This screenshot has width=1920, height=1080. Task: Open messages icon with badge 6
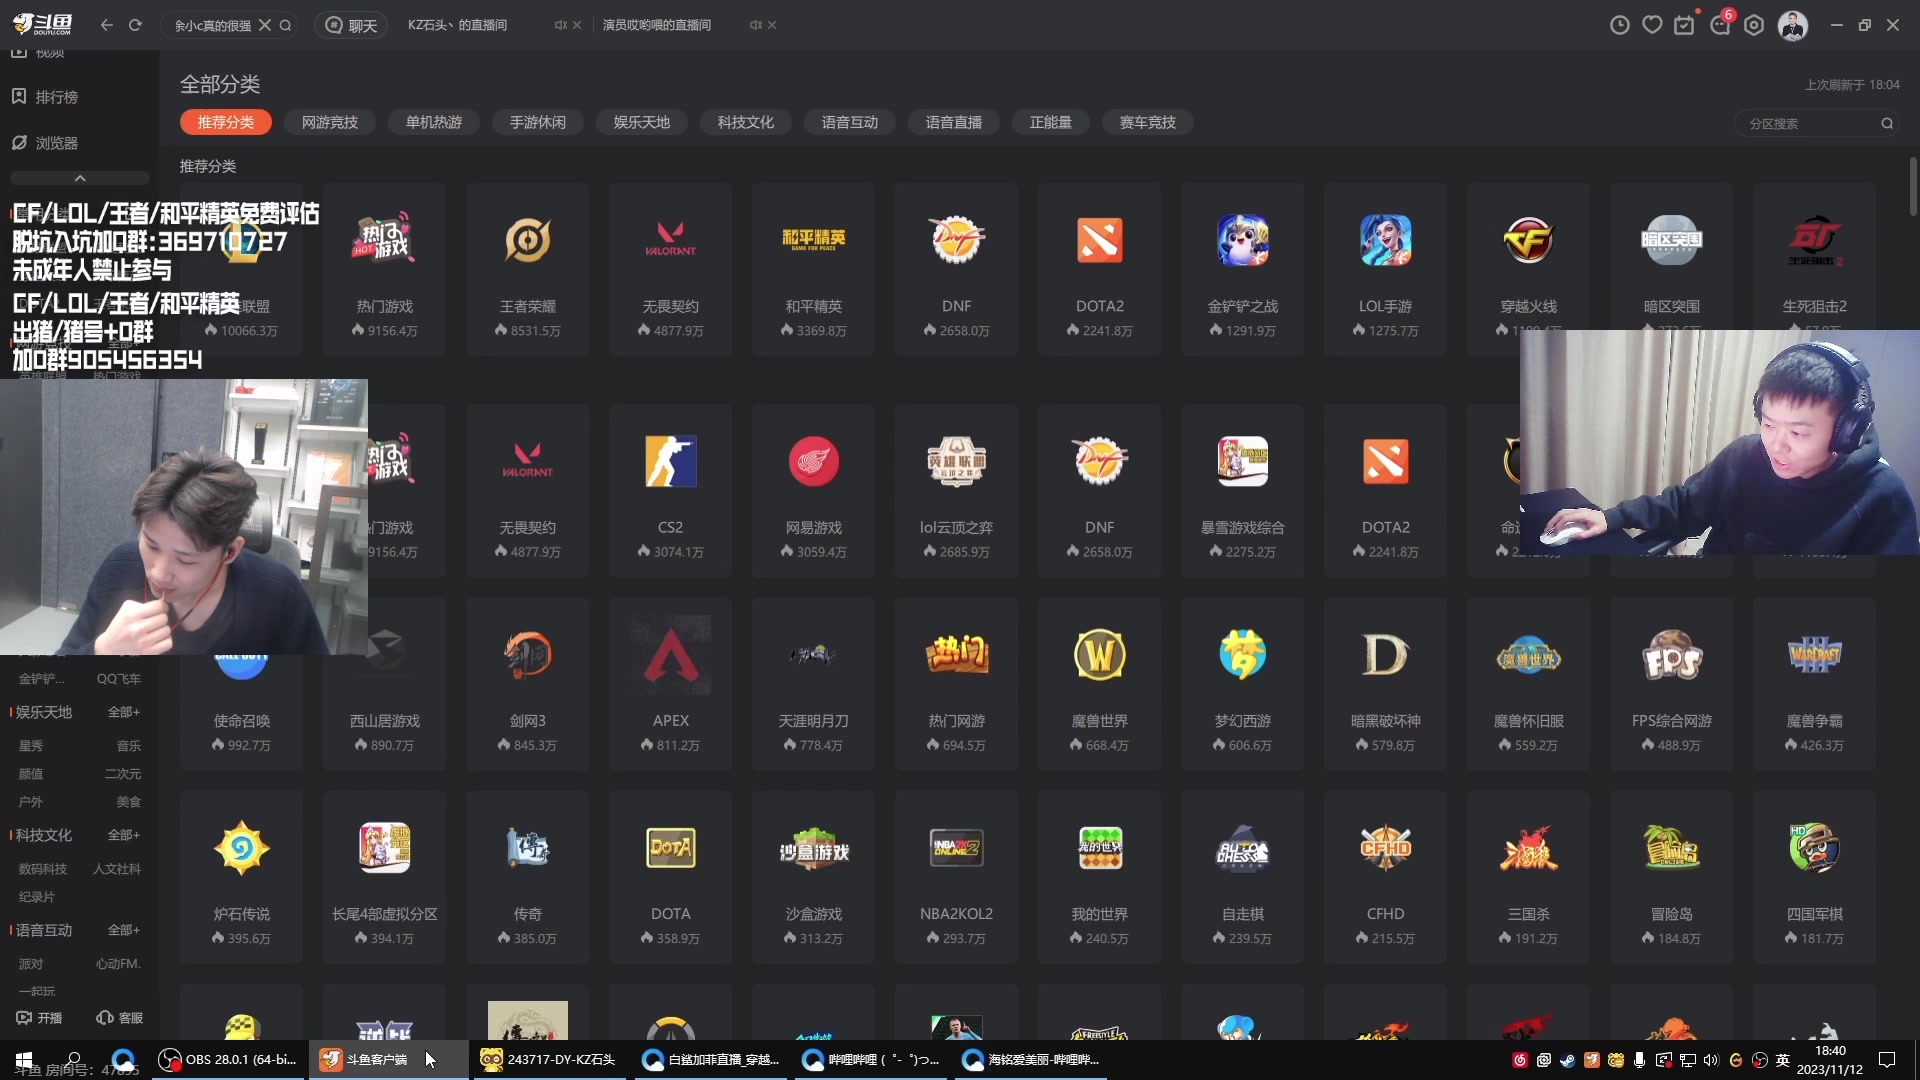tap(1720, 25)
